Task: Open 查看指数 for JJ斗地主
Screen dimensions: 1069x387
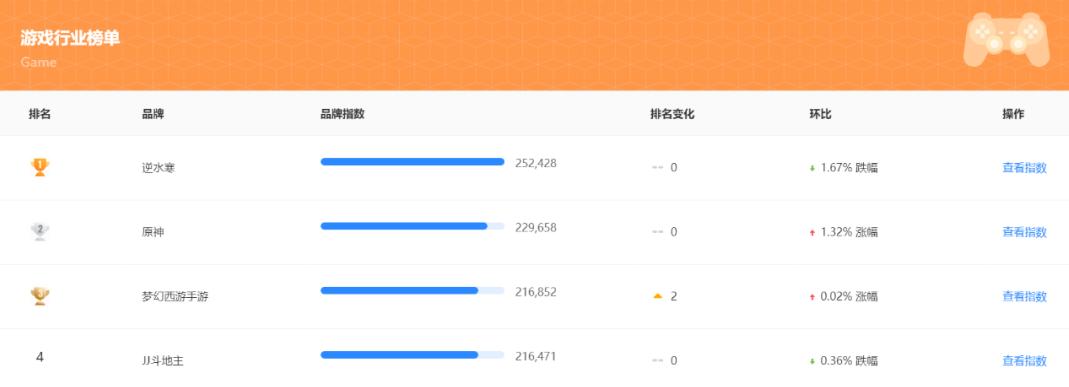Action: [1024, 360]
